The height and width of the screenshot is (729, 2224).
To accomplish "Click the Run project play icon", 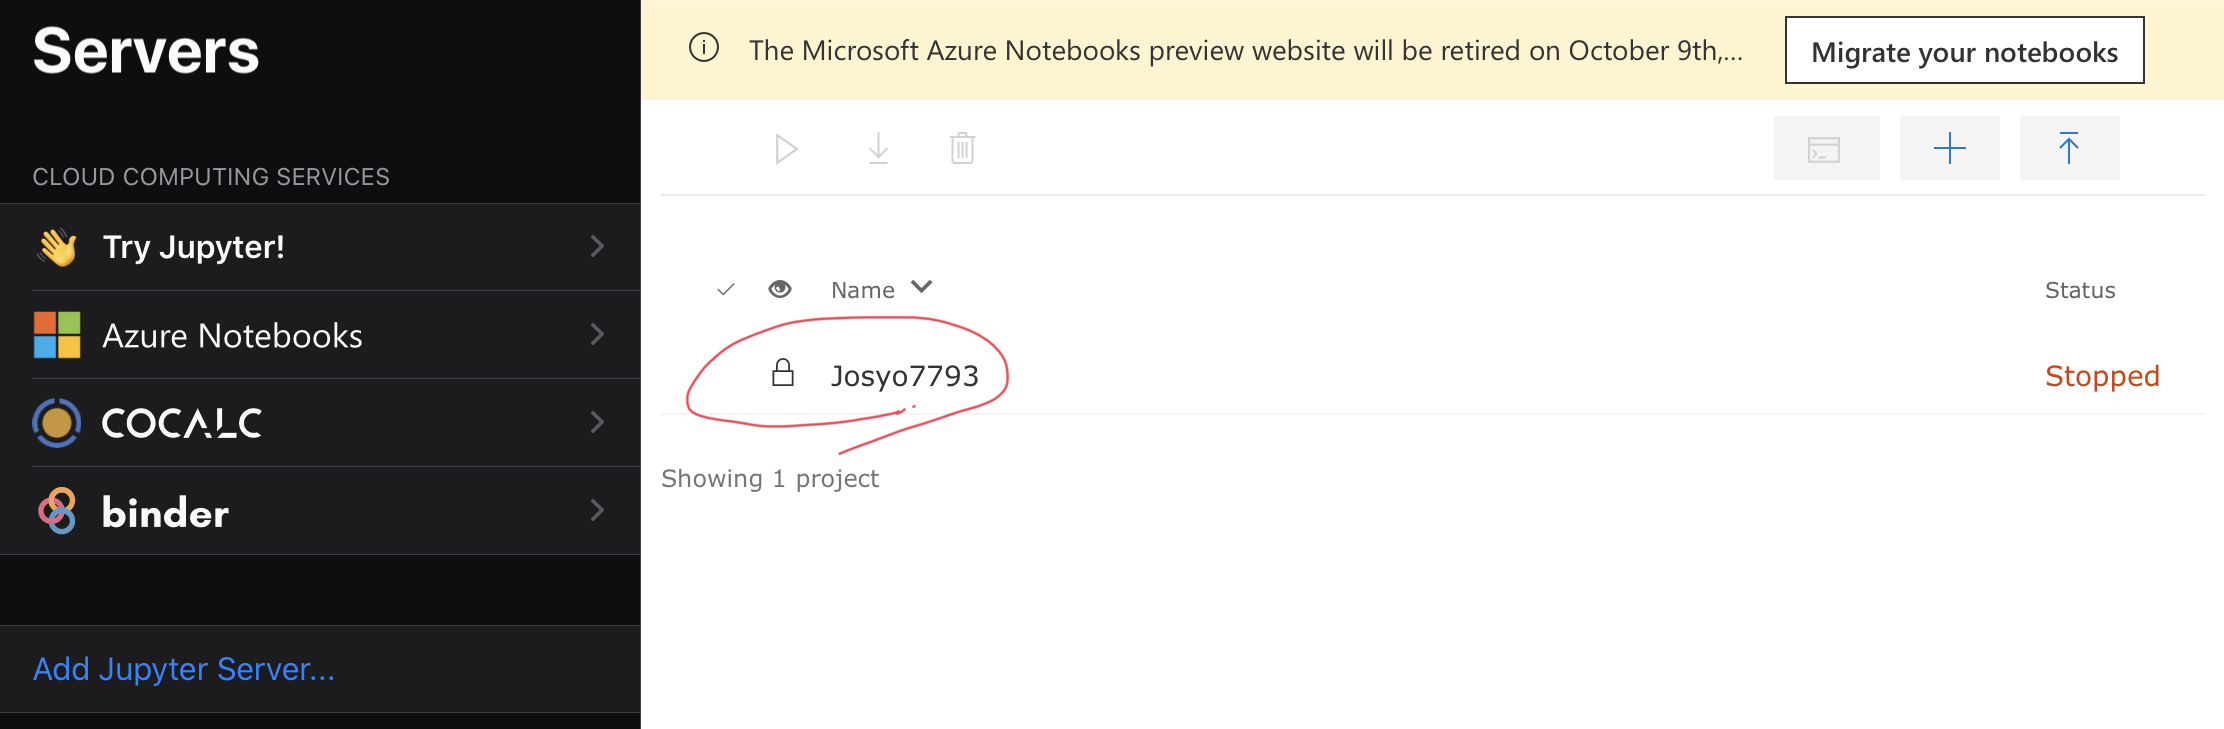I will click(786, 149).
